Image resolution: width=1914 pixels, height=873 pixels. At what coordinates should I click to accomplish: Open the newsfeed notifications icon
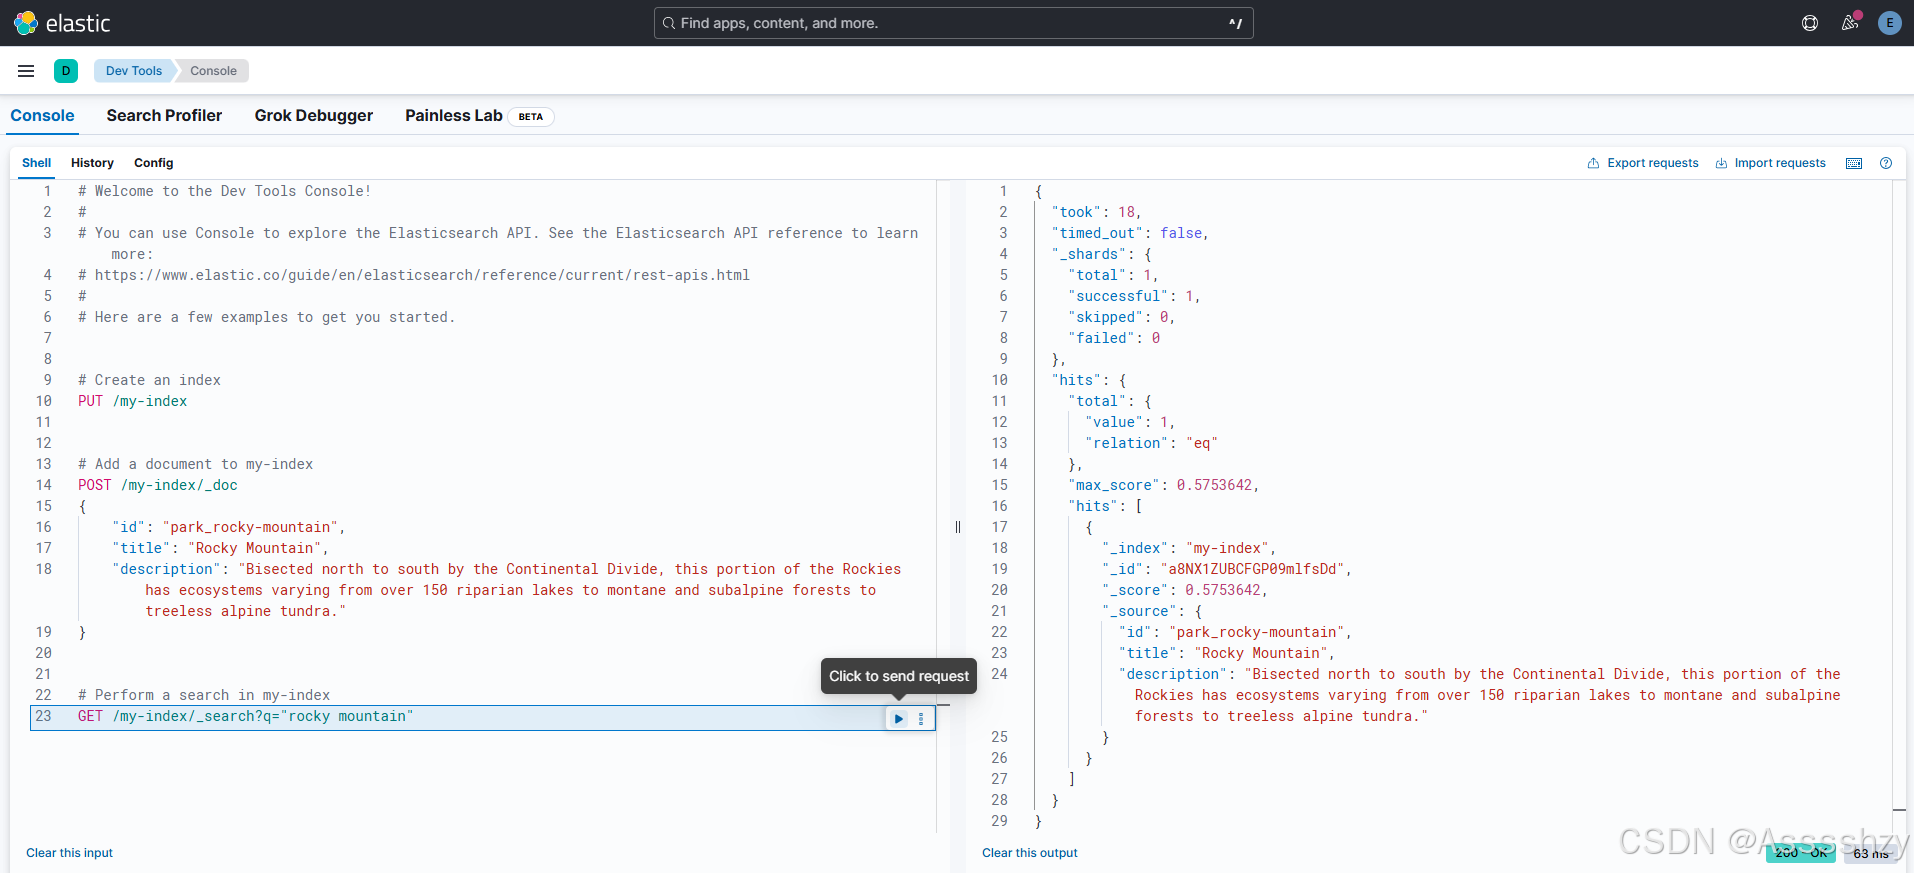point(1850,23)
